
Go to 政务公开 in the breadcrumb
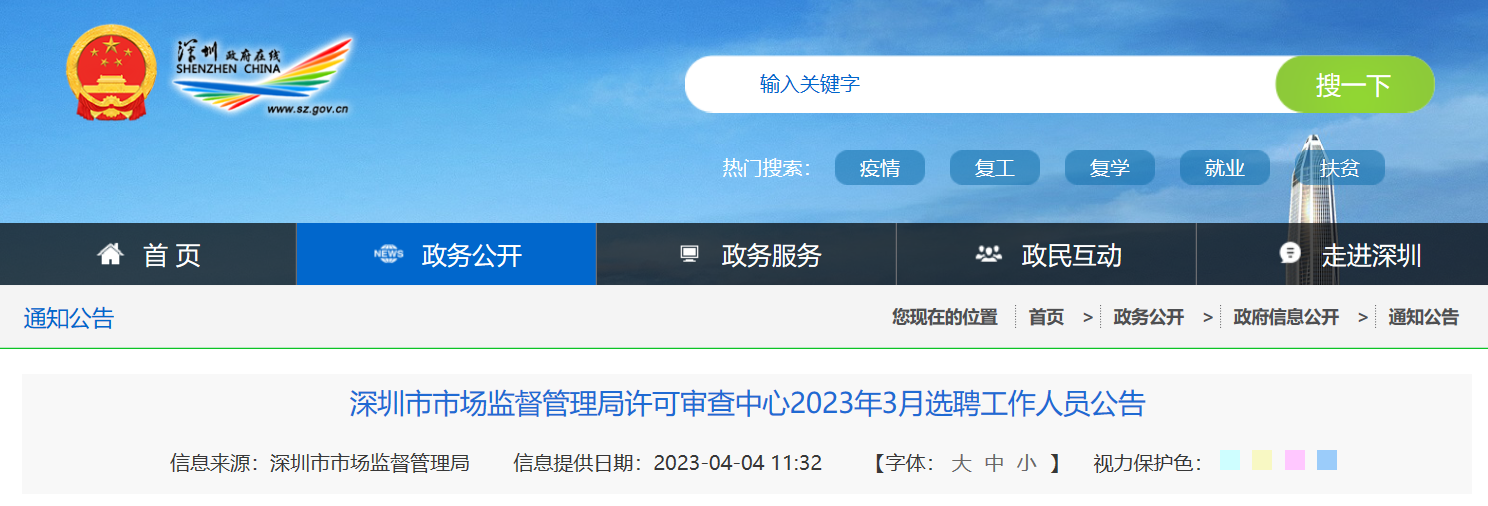(x=1148, y=317)
